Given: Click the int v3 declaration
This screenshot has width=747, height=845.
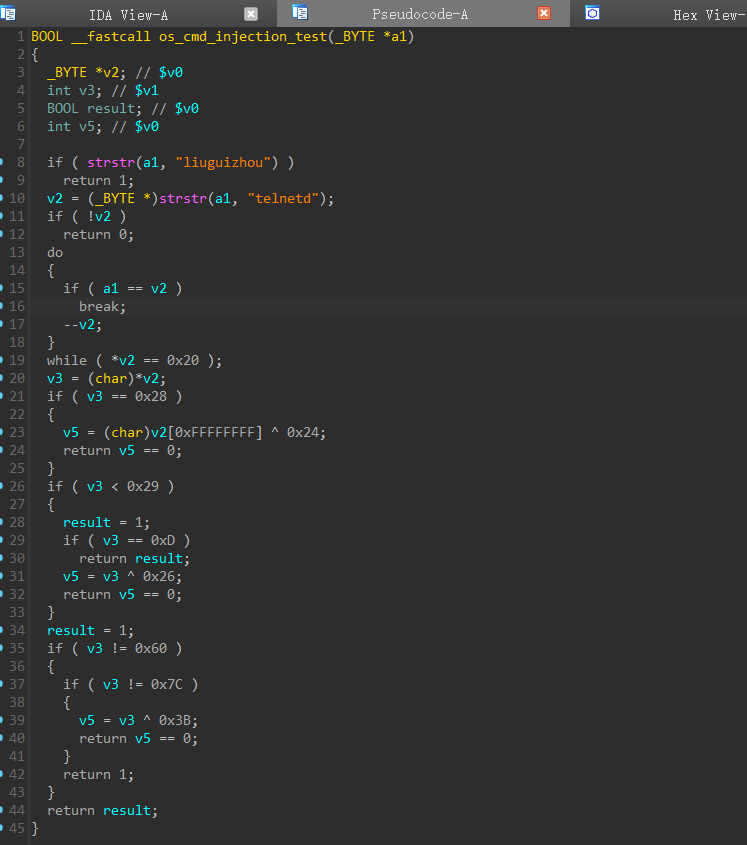Looking at the screenshot, I should [74, 91].
